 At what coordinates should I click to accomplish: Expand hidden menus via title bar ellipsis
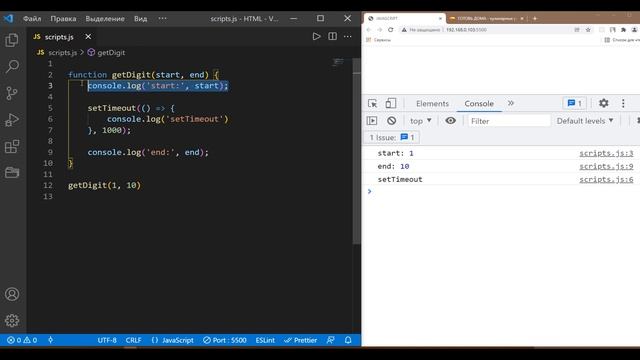tap(162, 18)
